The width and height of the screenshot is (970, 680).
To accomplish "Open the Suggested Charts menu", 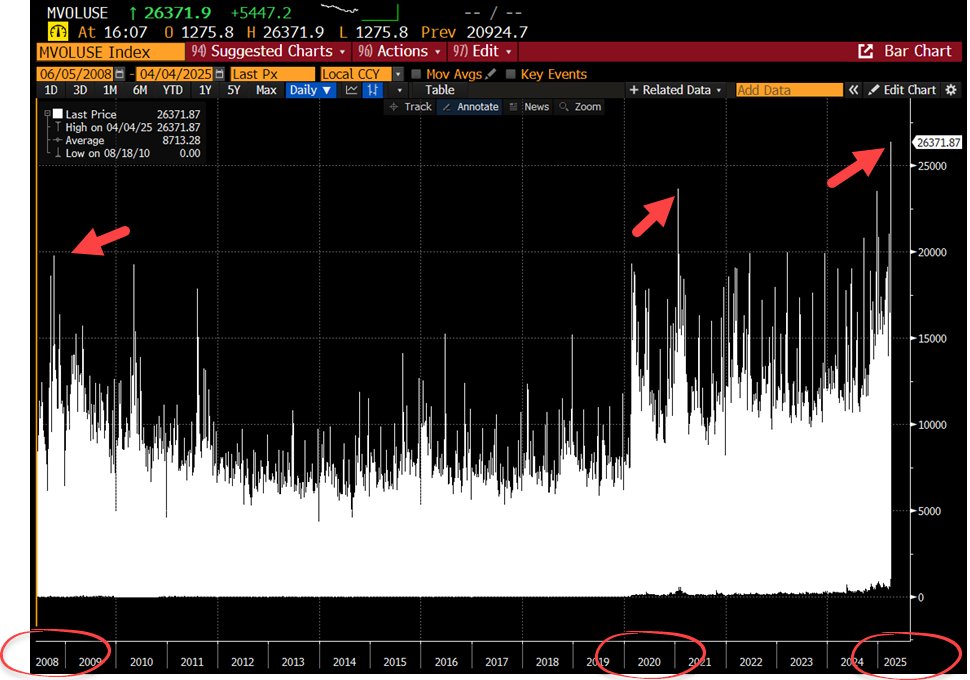I will coord(269,51).
